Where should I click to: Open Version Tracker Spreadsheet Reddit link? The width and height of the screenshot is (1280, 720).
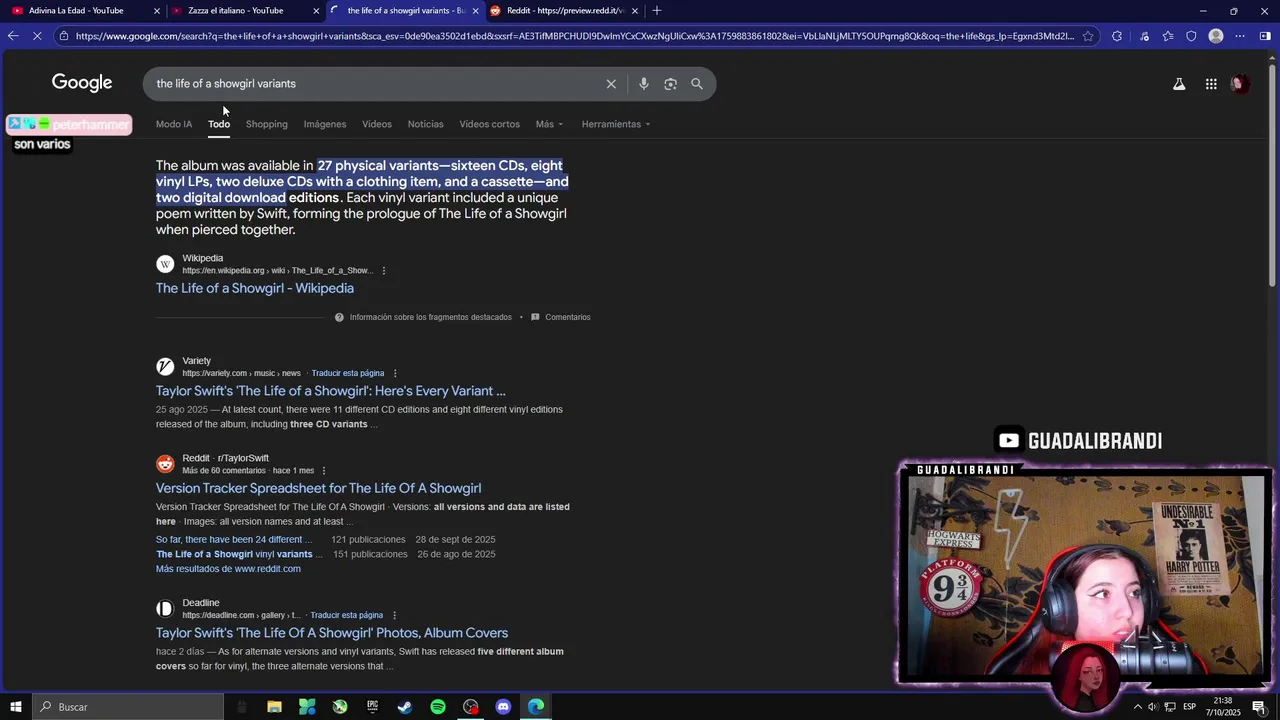click(318, 488)
